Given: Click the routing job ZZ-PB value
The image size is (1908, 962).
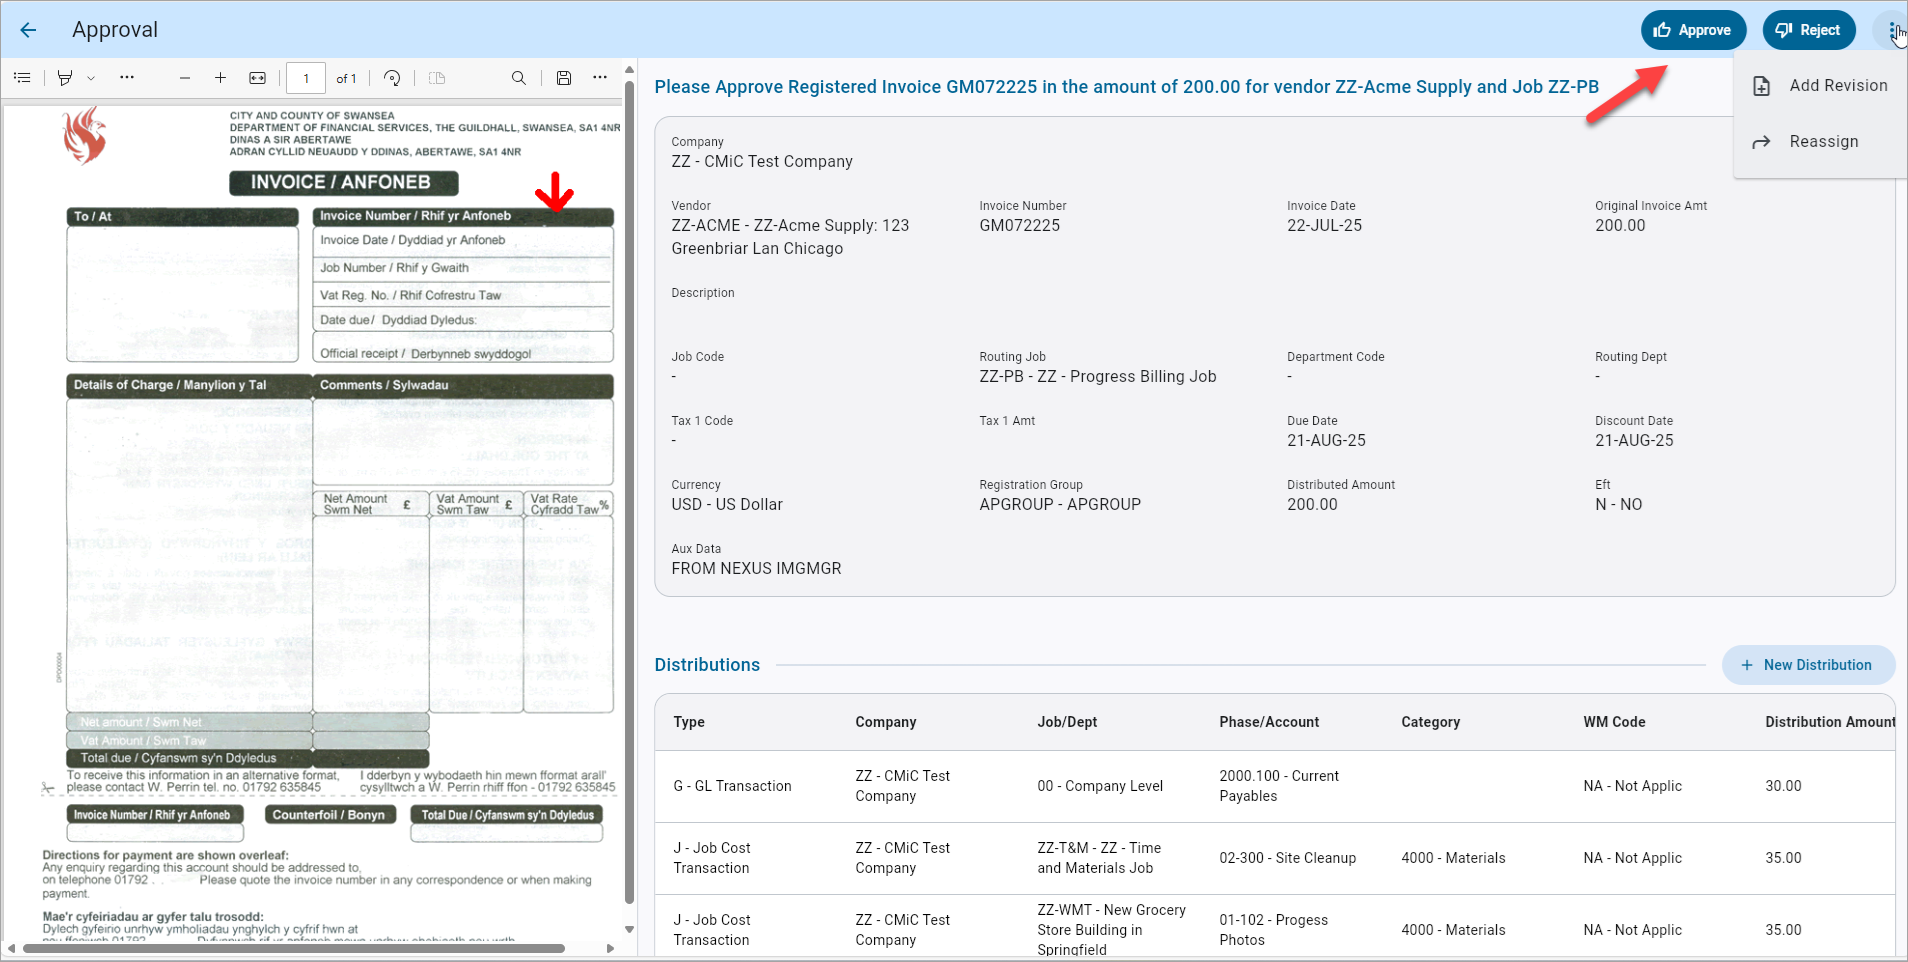Looking at the screenshot, I should [x=1097, y=377].
